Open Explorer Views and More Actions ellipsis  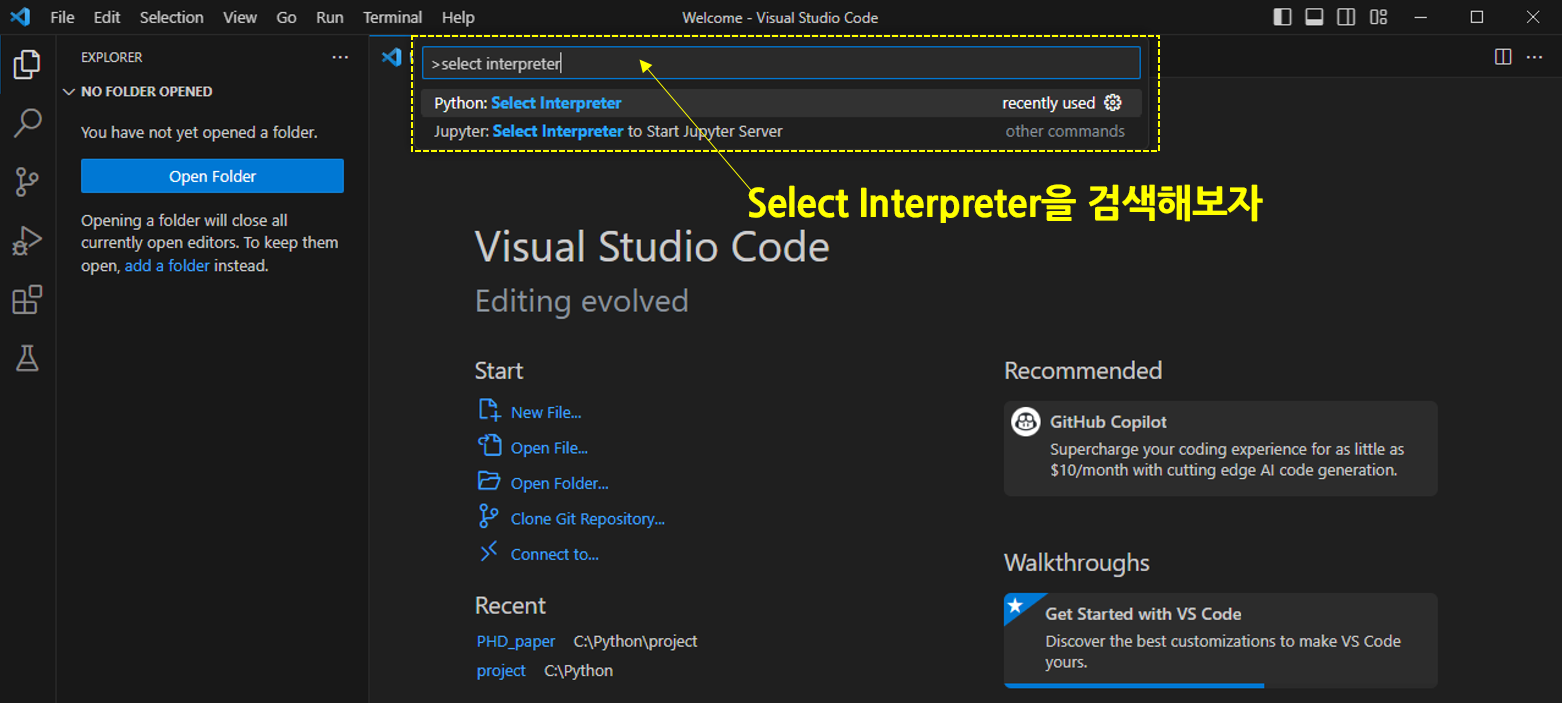340,57
